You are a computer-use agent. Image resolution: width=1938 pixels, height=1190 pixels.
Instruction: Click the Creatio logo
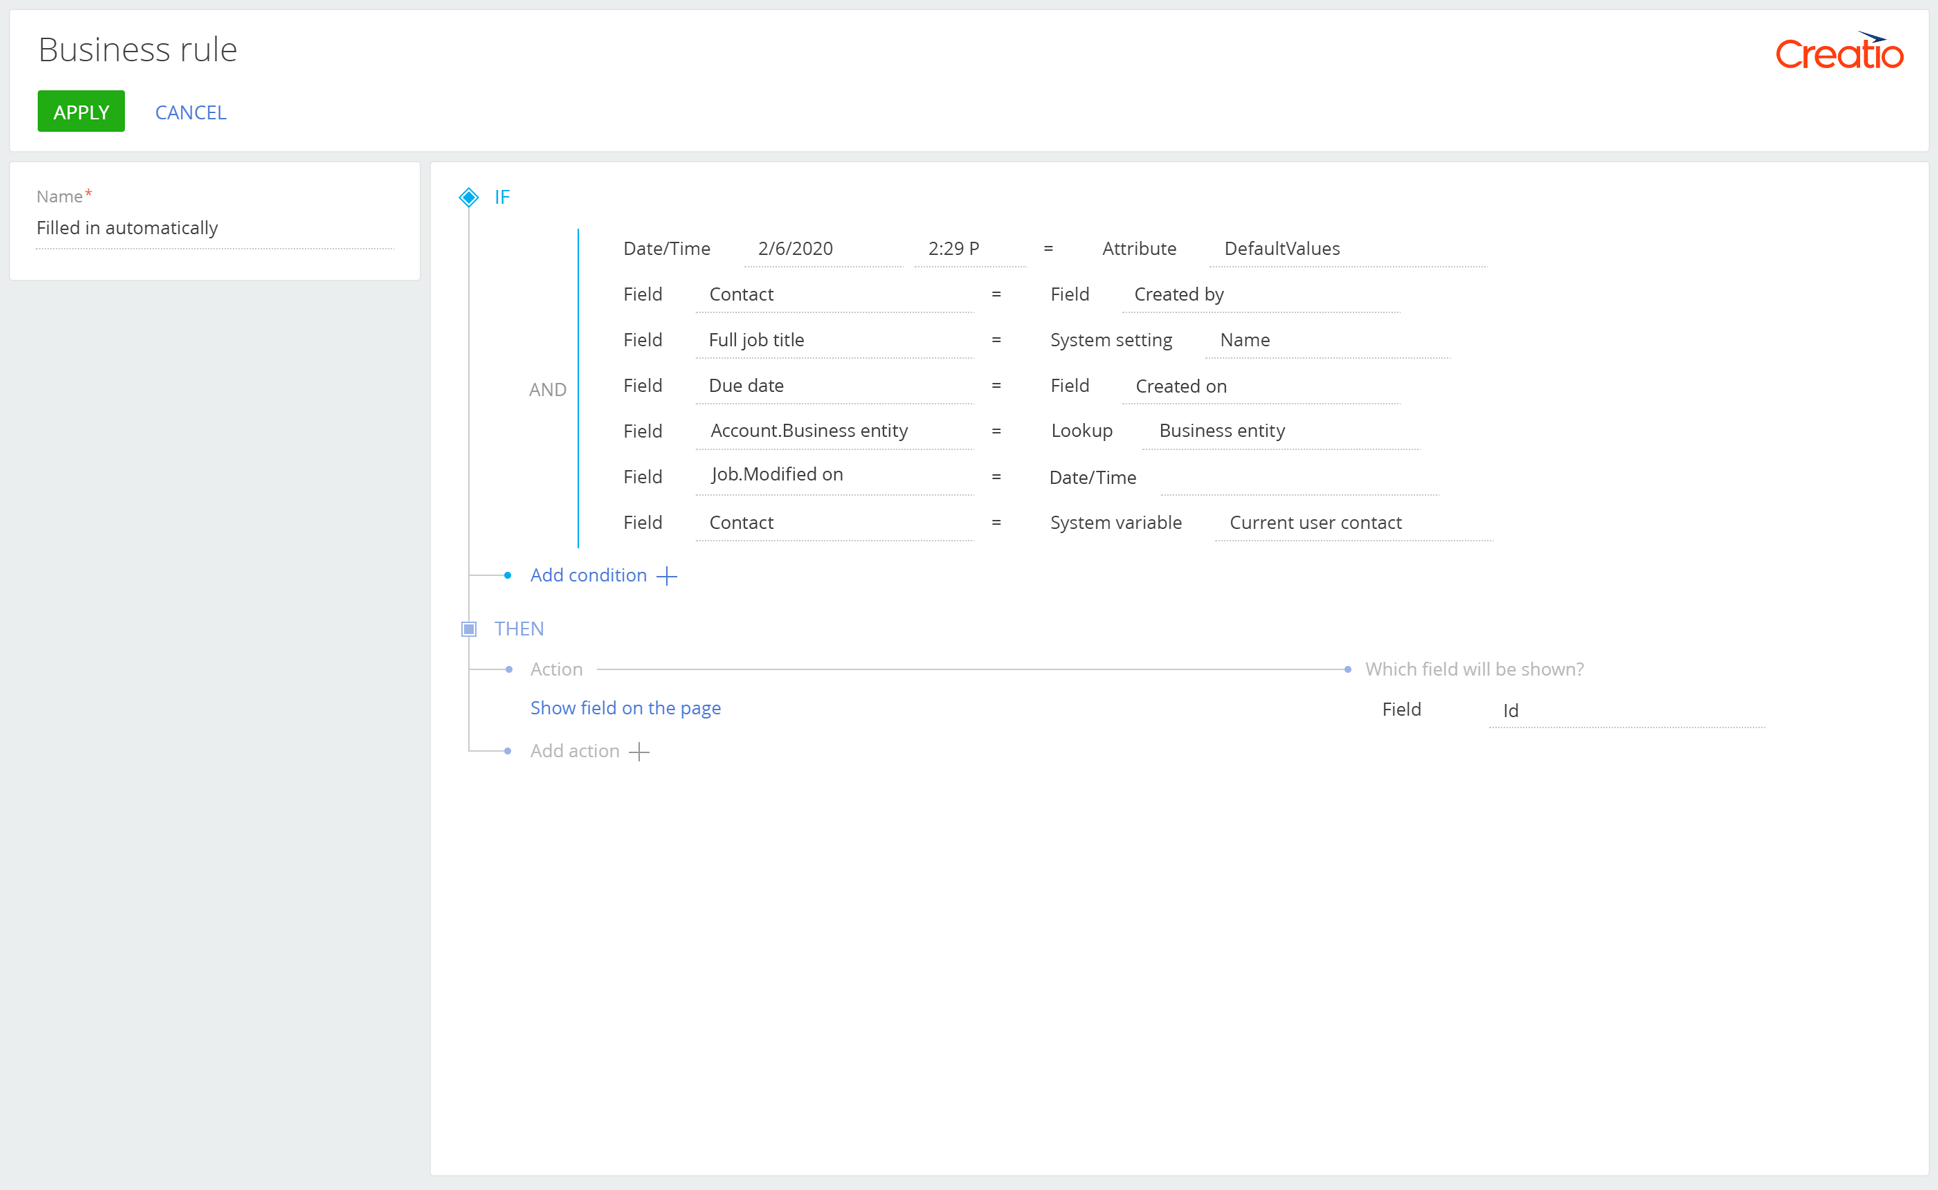click(x=1839, y=52)
